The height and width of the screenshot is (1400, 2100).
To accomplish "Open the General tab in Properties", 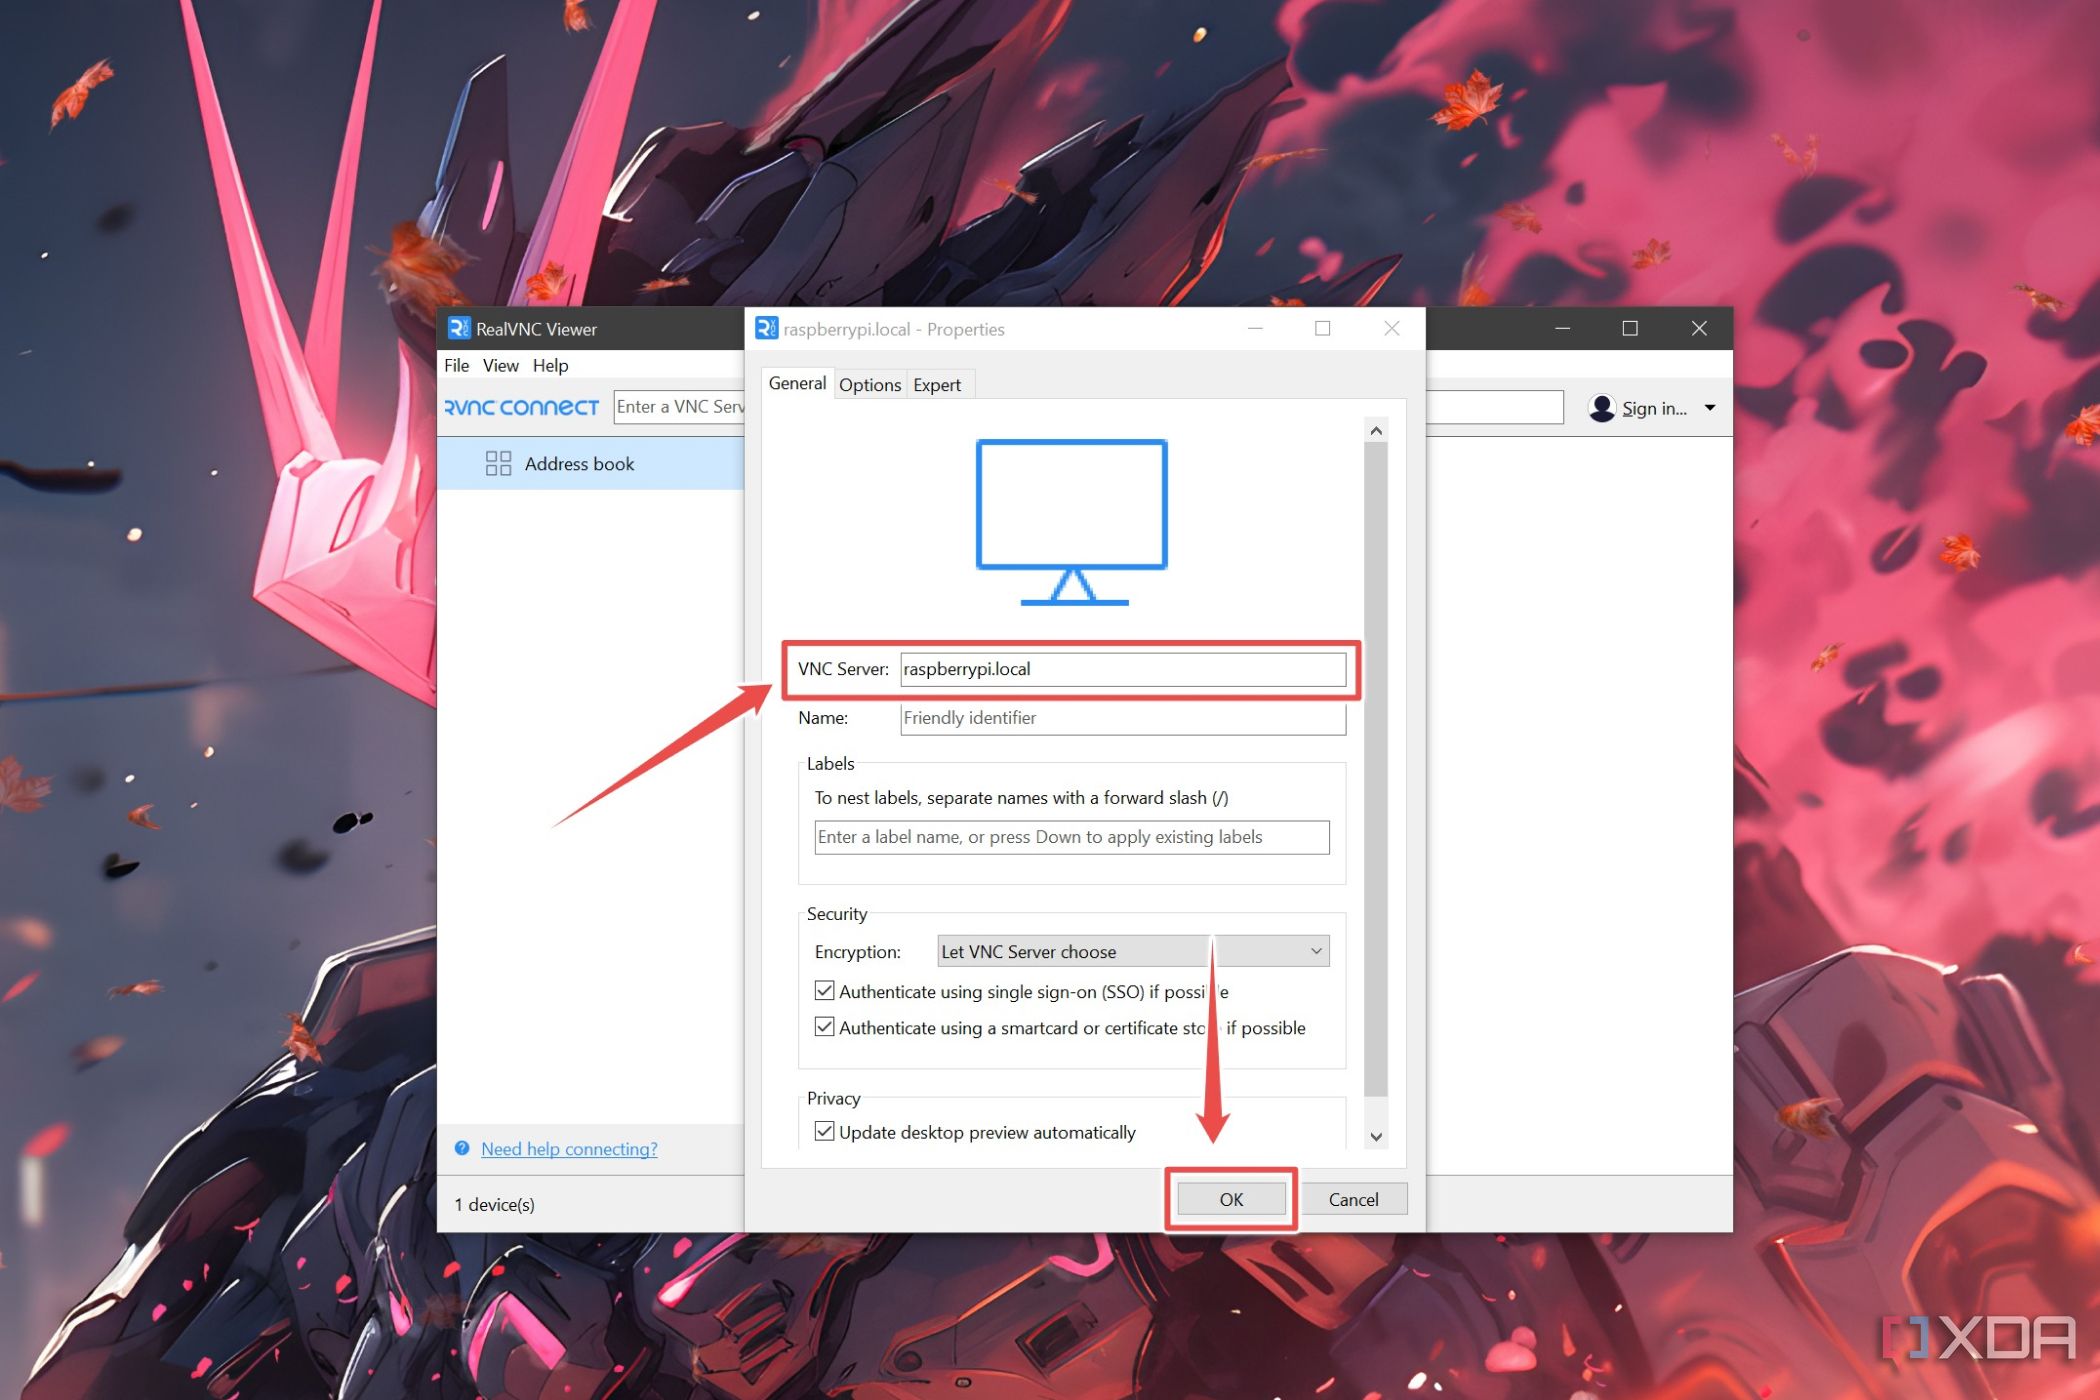I will pyautogui.click(x=797, y=383).
